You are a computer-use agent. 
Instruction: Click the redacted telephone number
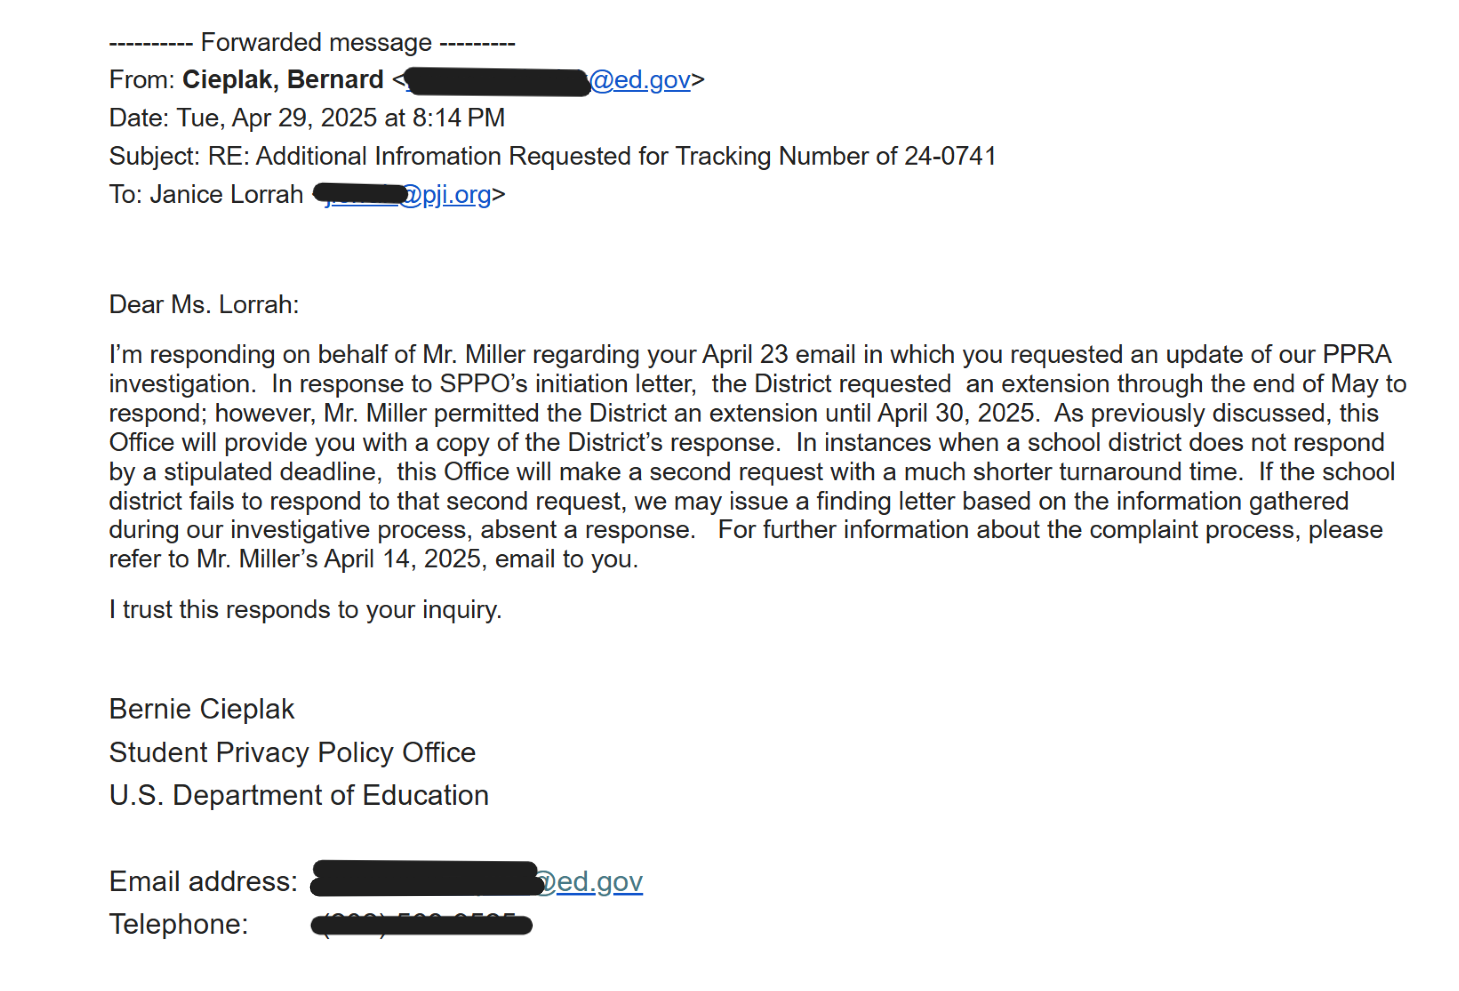(x=422, y=925)
